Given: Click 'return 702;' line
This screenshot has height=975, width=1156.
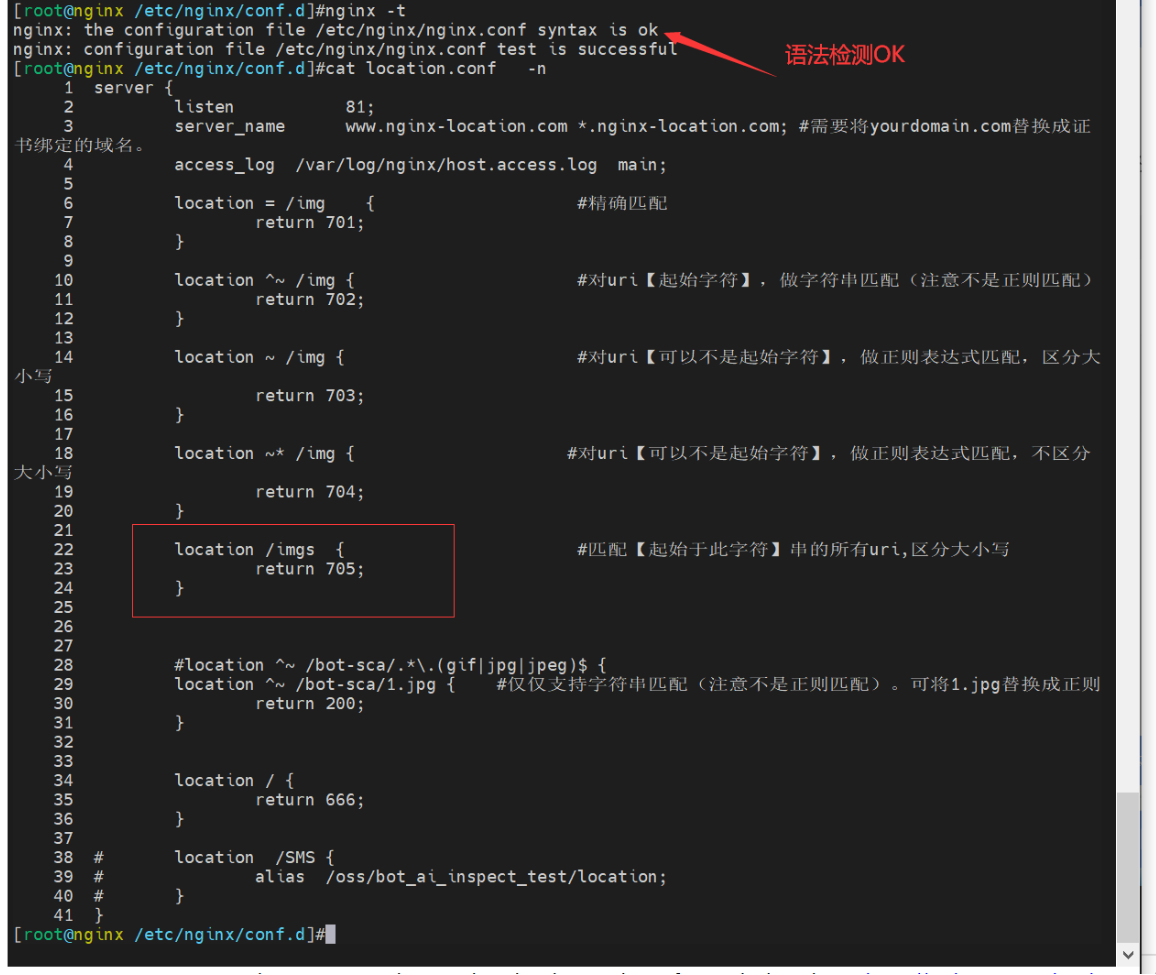Looking at the screenshot, I should [x=310, y=299].
